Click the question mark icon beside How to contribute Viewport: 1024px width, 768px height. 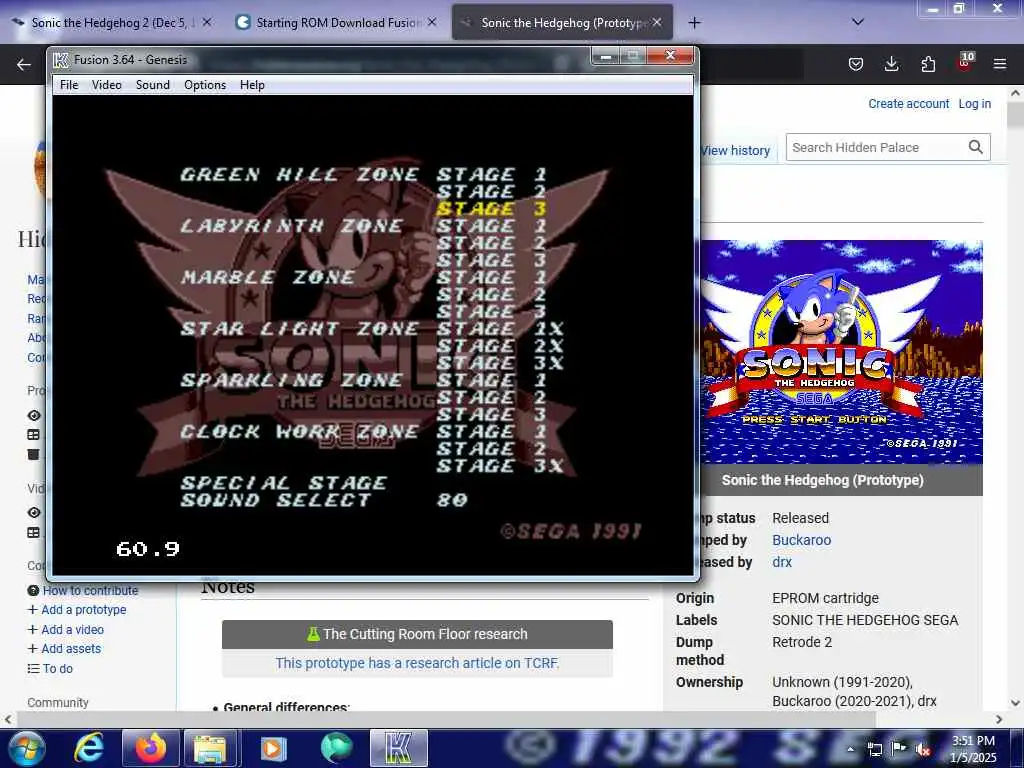[33, 590]
